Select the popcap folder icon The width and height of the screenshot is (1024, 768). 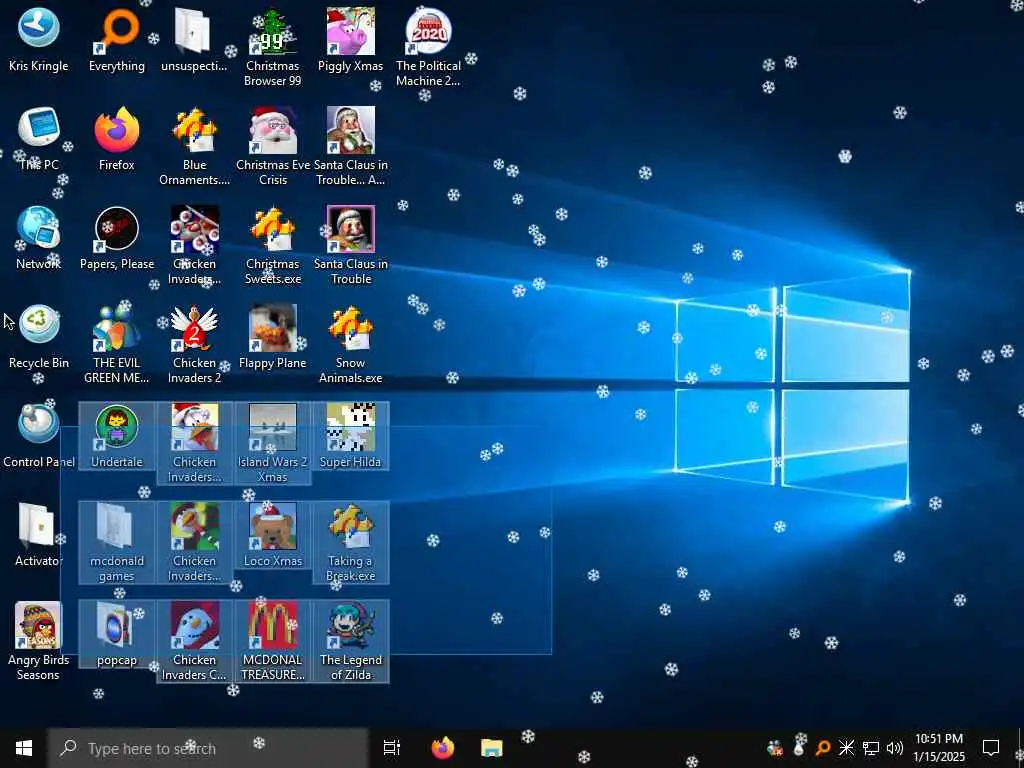tap(116, 635)
